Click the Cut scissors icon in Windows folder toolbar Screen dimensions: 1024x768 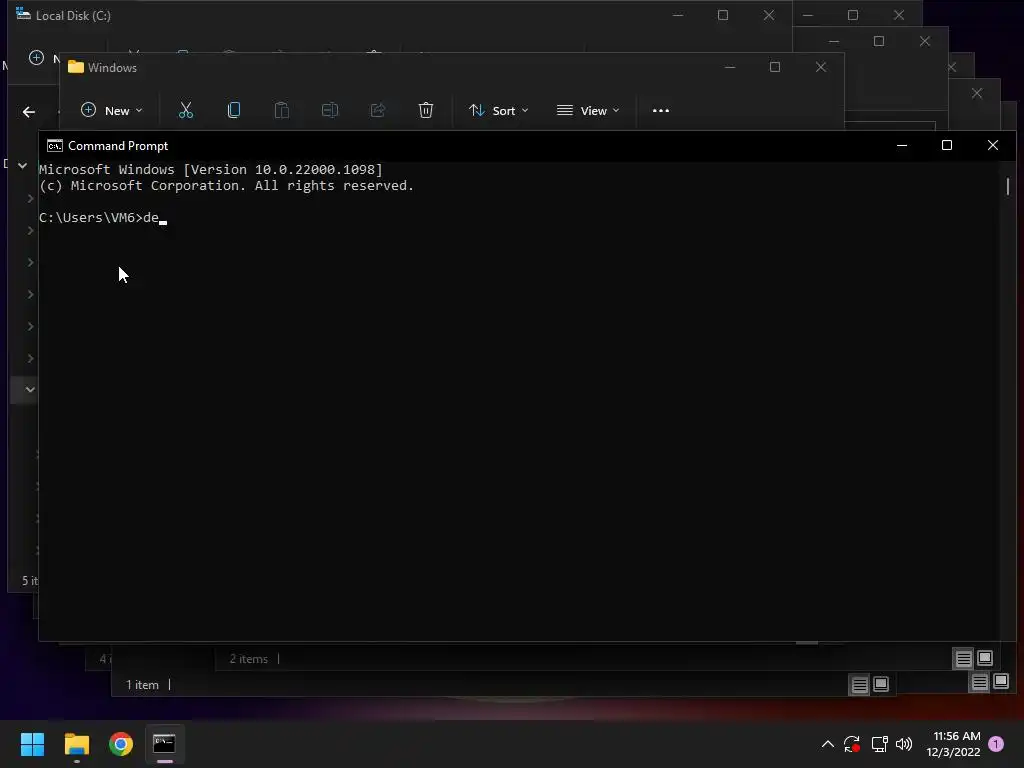(186, 110)
